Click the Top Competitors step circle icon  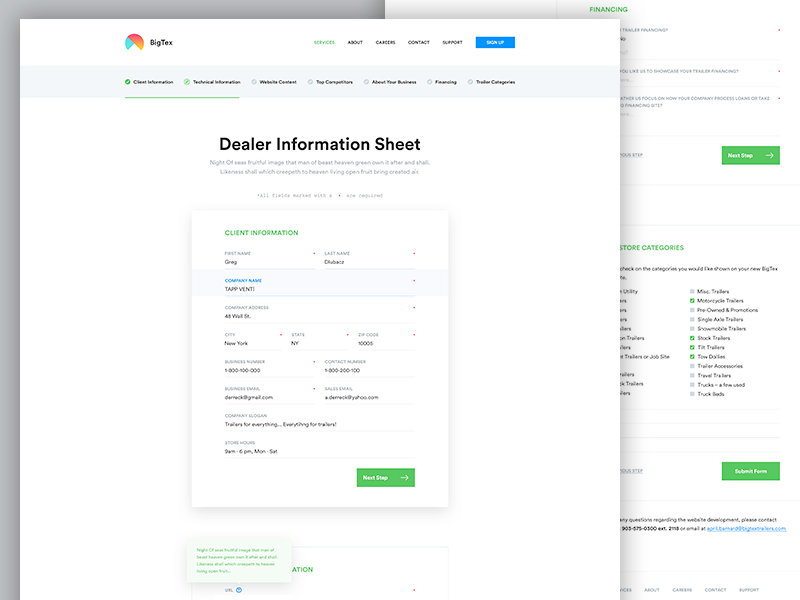tap(310, 82)
